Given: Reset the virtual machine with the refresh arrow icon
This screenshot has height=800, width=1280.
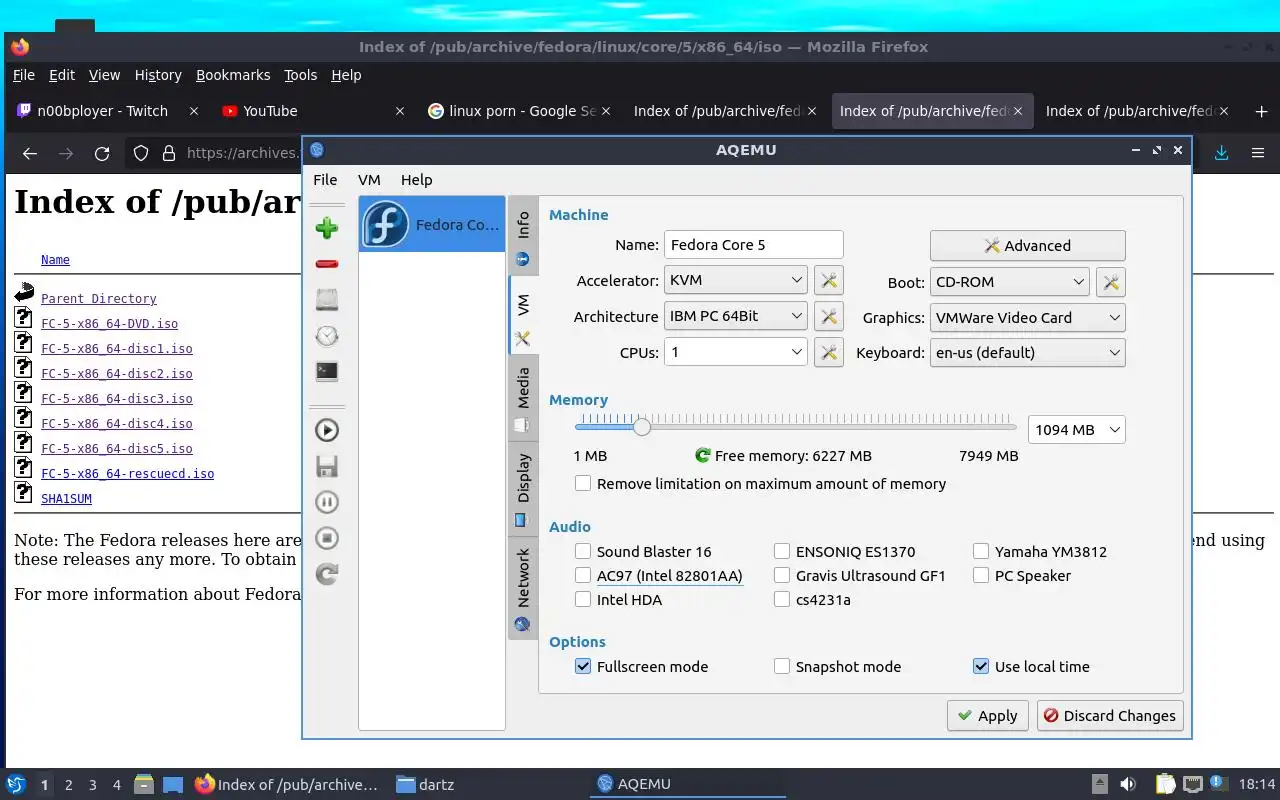Looking at the screenshot, I should click(326, 574).
